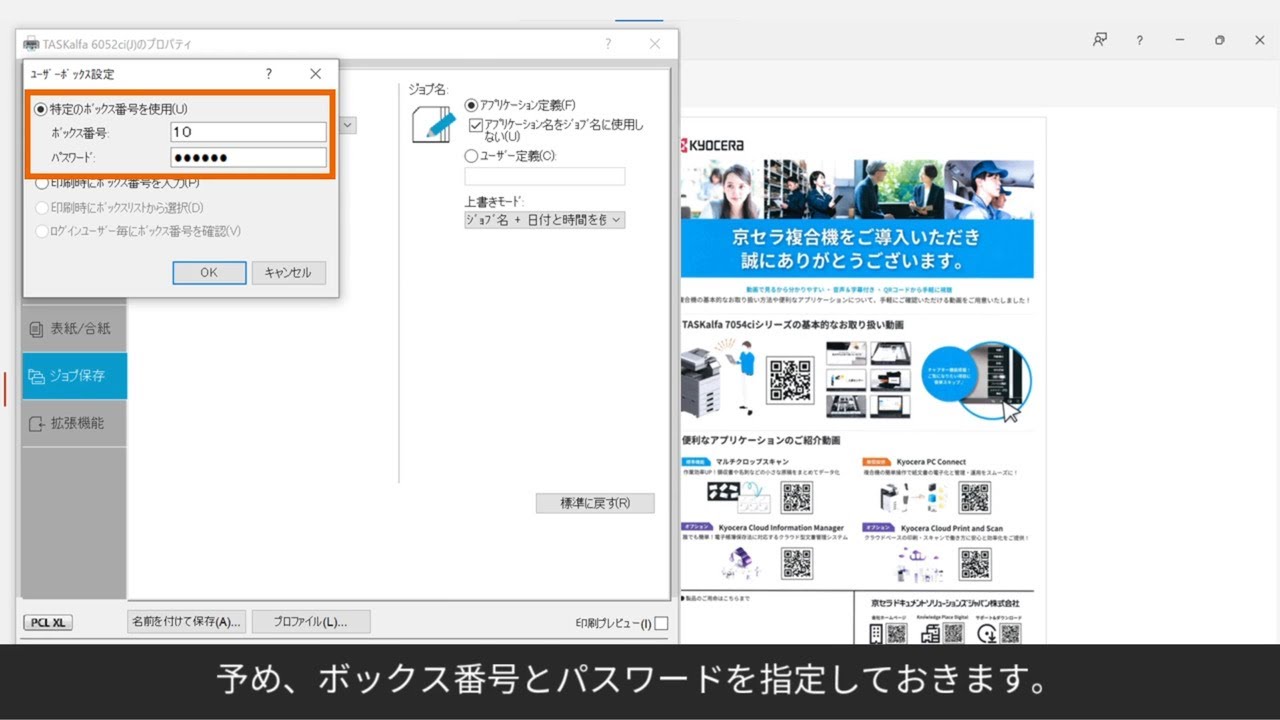Click the ジョブ名 label
Image resolution: width=1280 pixels, height=720 pixels.
coord(428,88)
